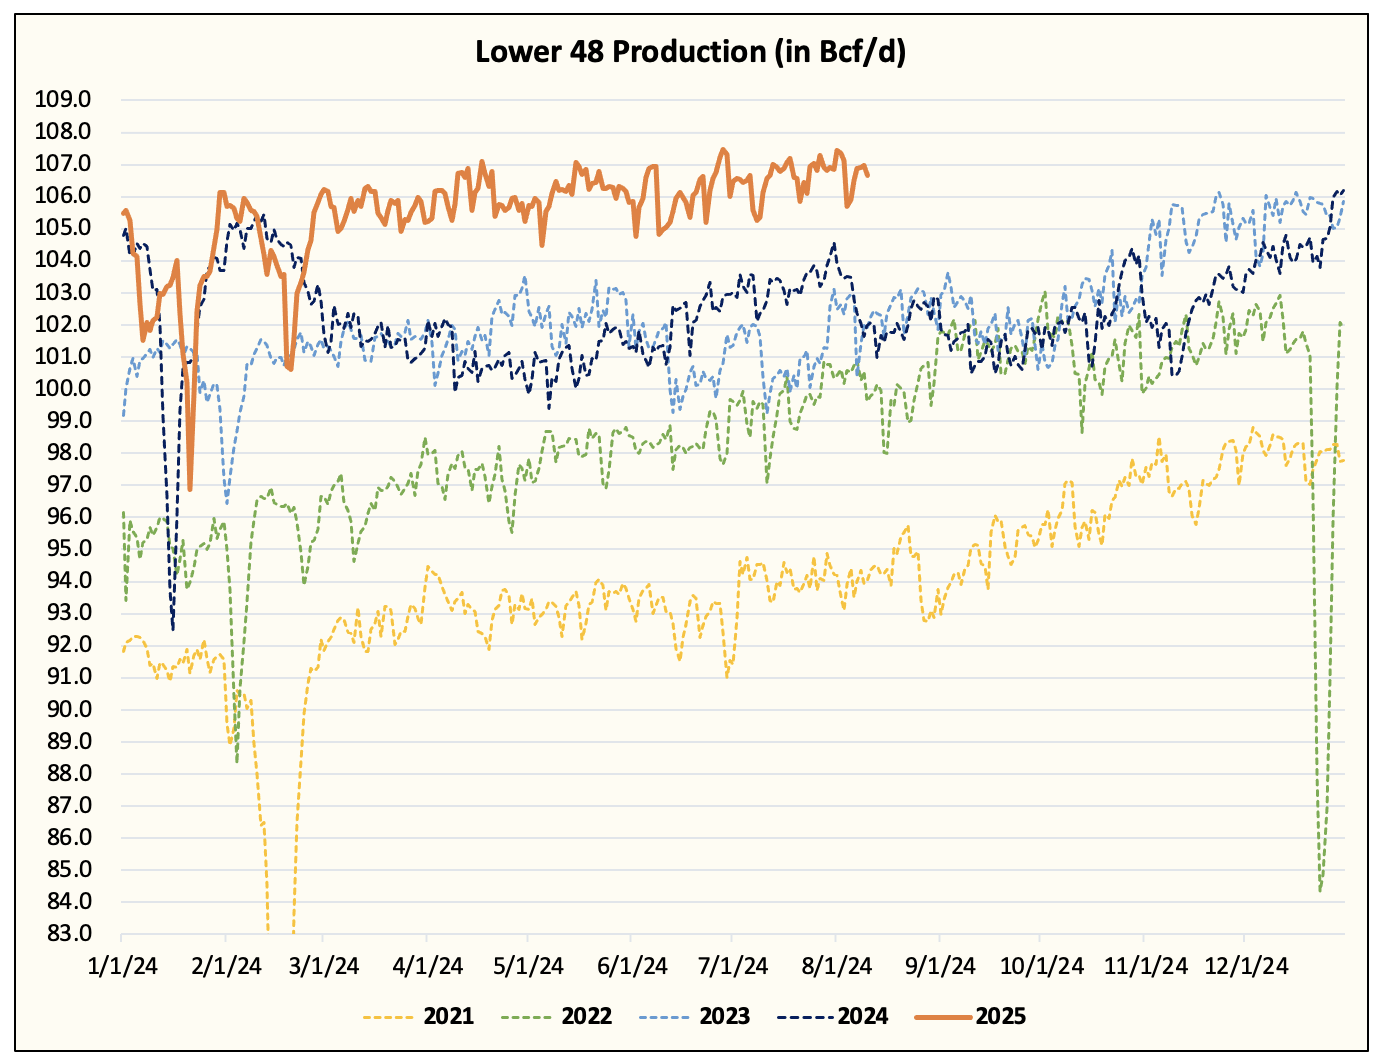
Task: Click the orange solid 2025 legend line
Action: [941, 1017]
